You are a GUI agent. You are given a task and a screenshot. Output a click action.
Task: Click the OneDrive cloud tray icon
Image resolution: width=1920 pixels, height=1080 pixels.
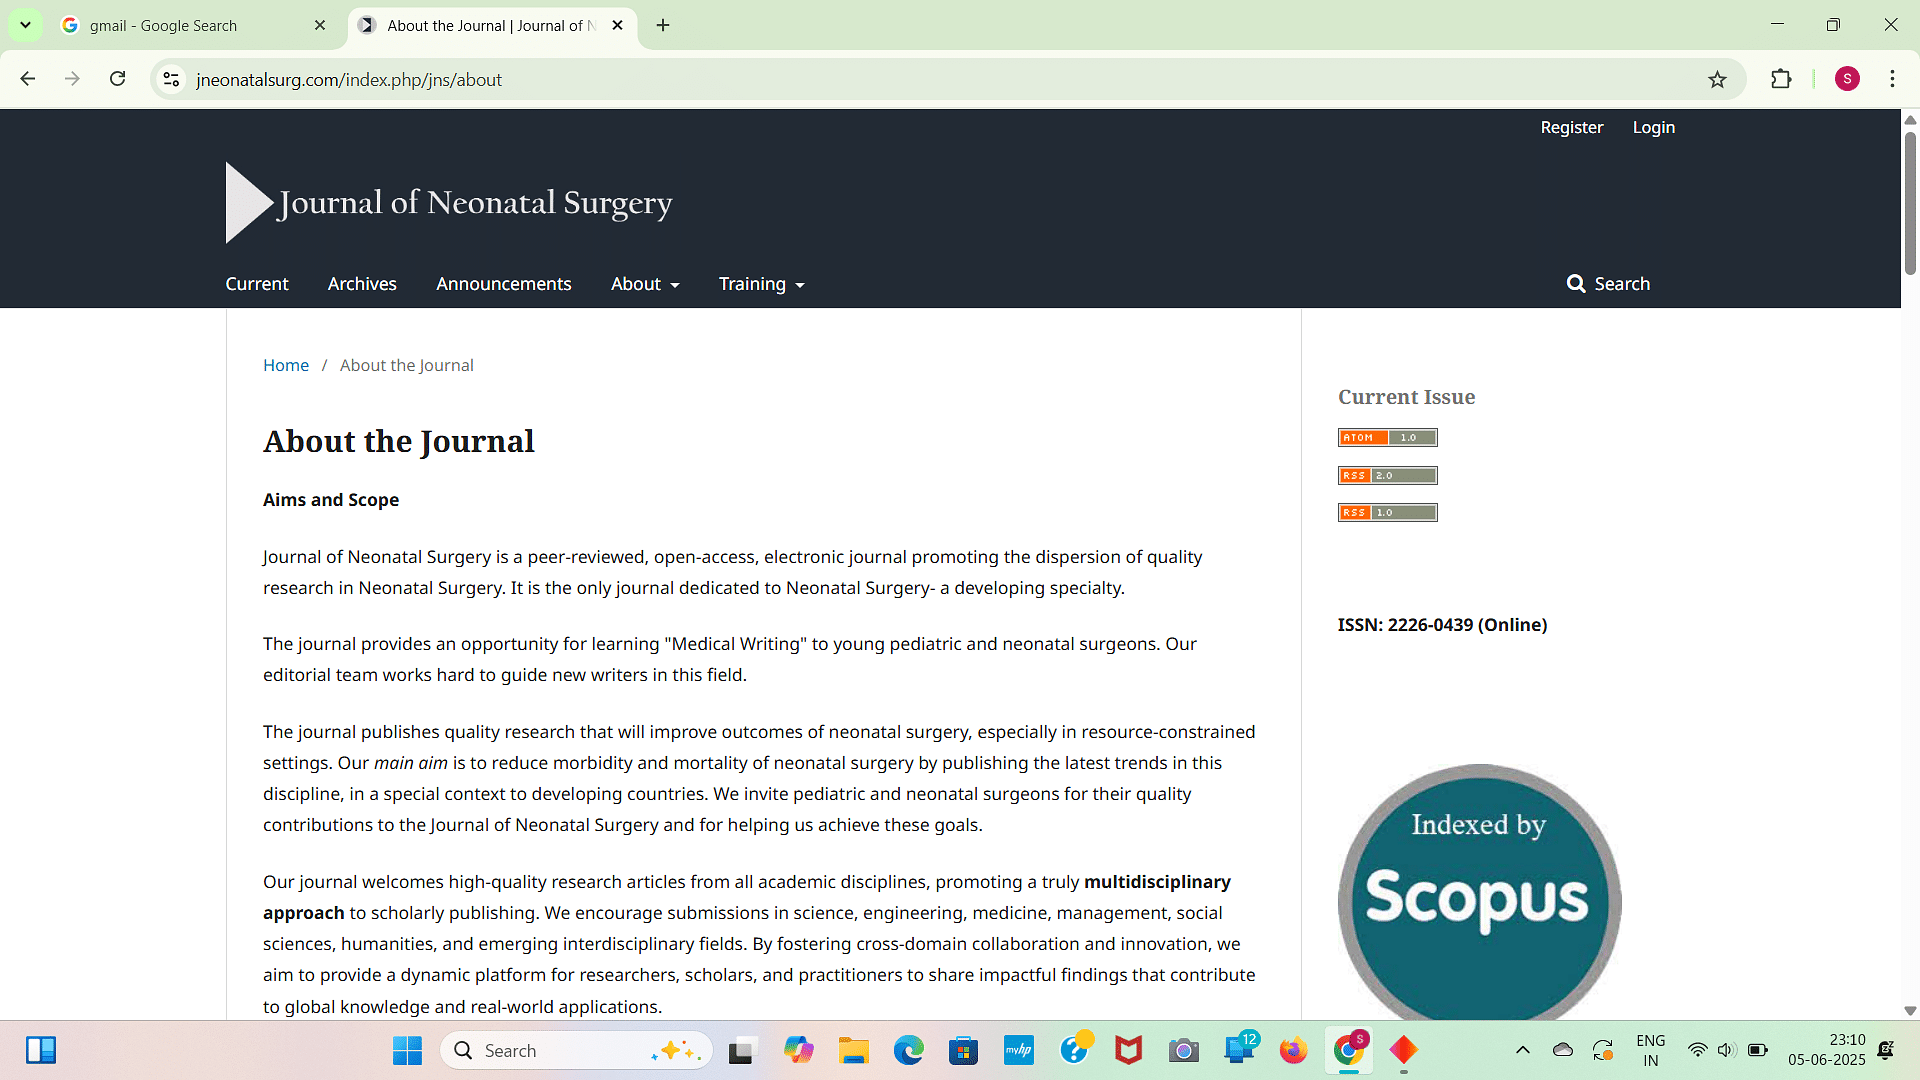[x=1562, y=1050]
